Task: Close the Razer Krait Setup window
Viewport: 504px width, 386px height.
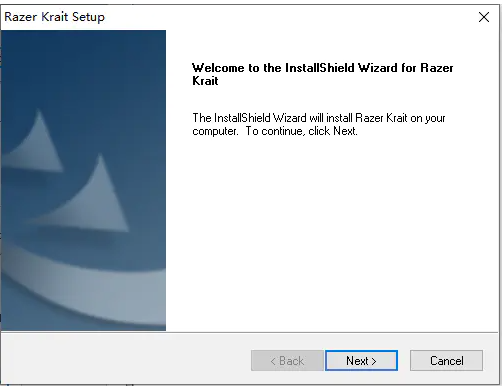Action: (x=484, y=17)
